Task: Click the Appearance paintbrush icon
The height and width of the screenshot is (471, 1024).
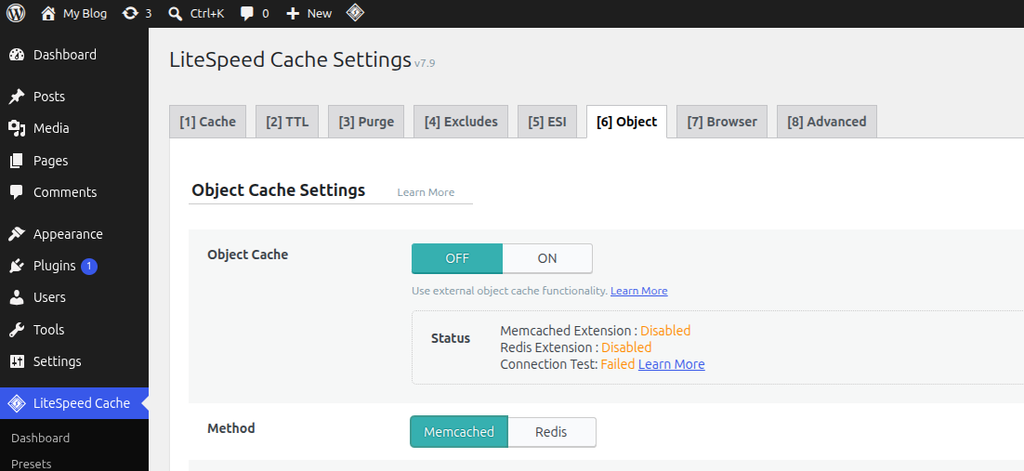Action: 16,234
